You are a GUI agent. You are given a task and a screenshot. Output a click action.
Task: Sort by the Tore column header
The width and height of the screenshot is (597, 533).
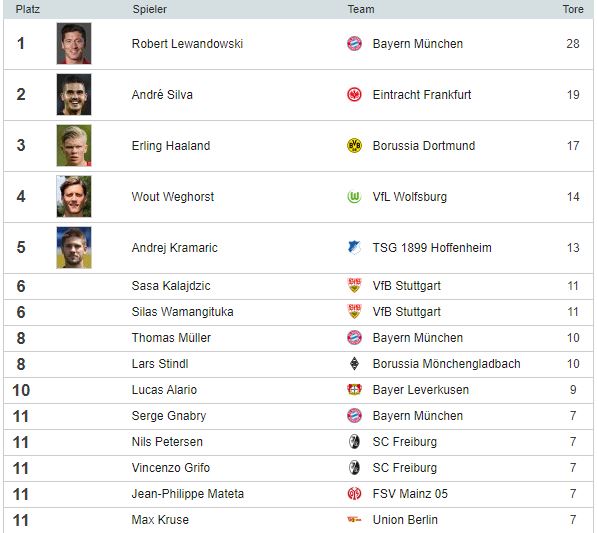tap(573, 9)
